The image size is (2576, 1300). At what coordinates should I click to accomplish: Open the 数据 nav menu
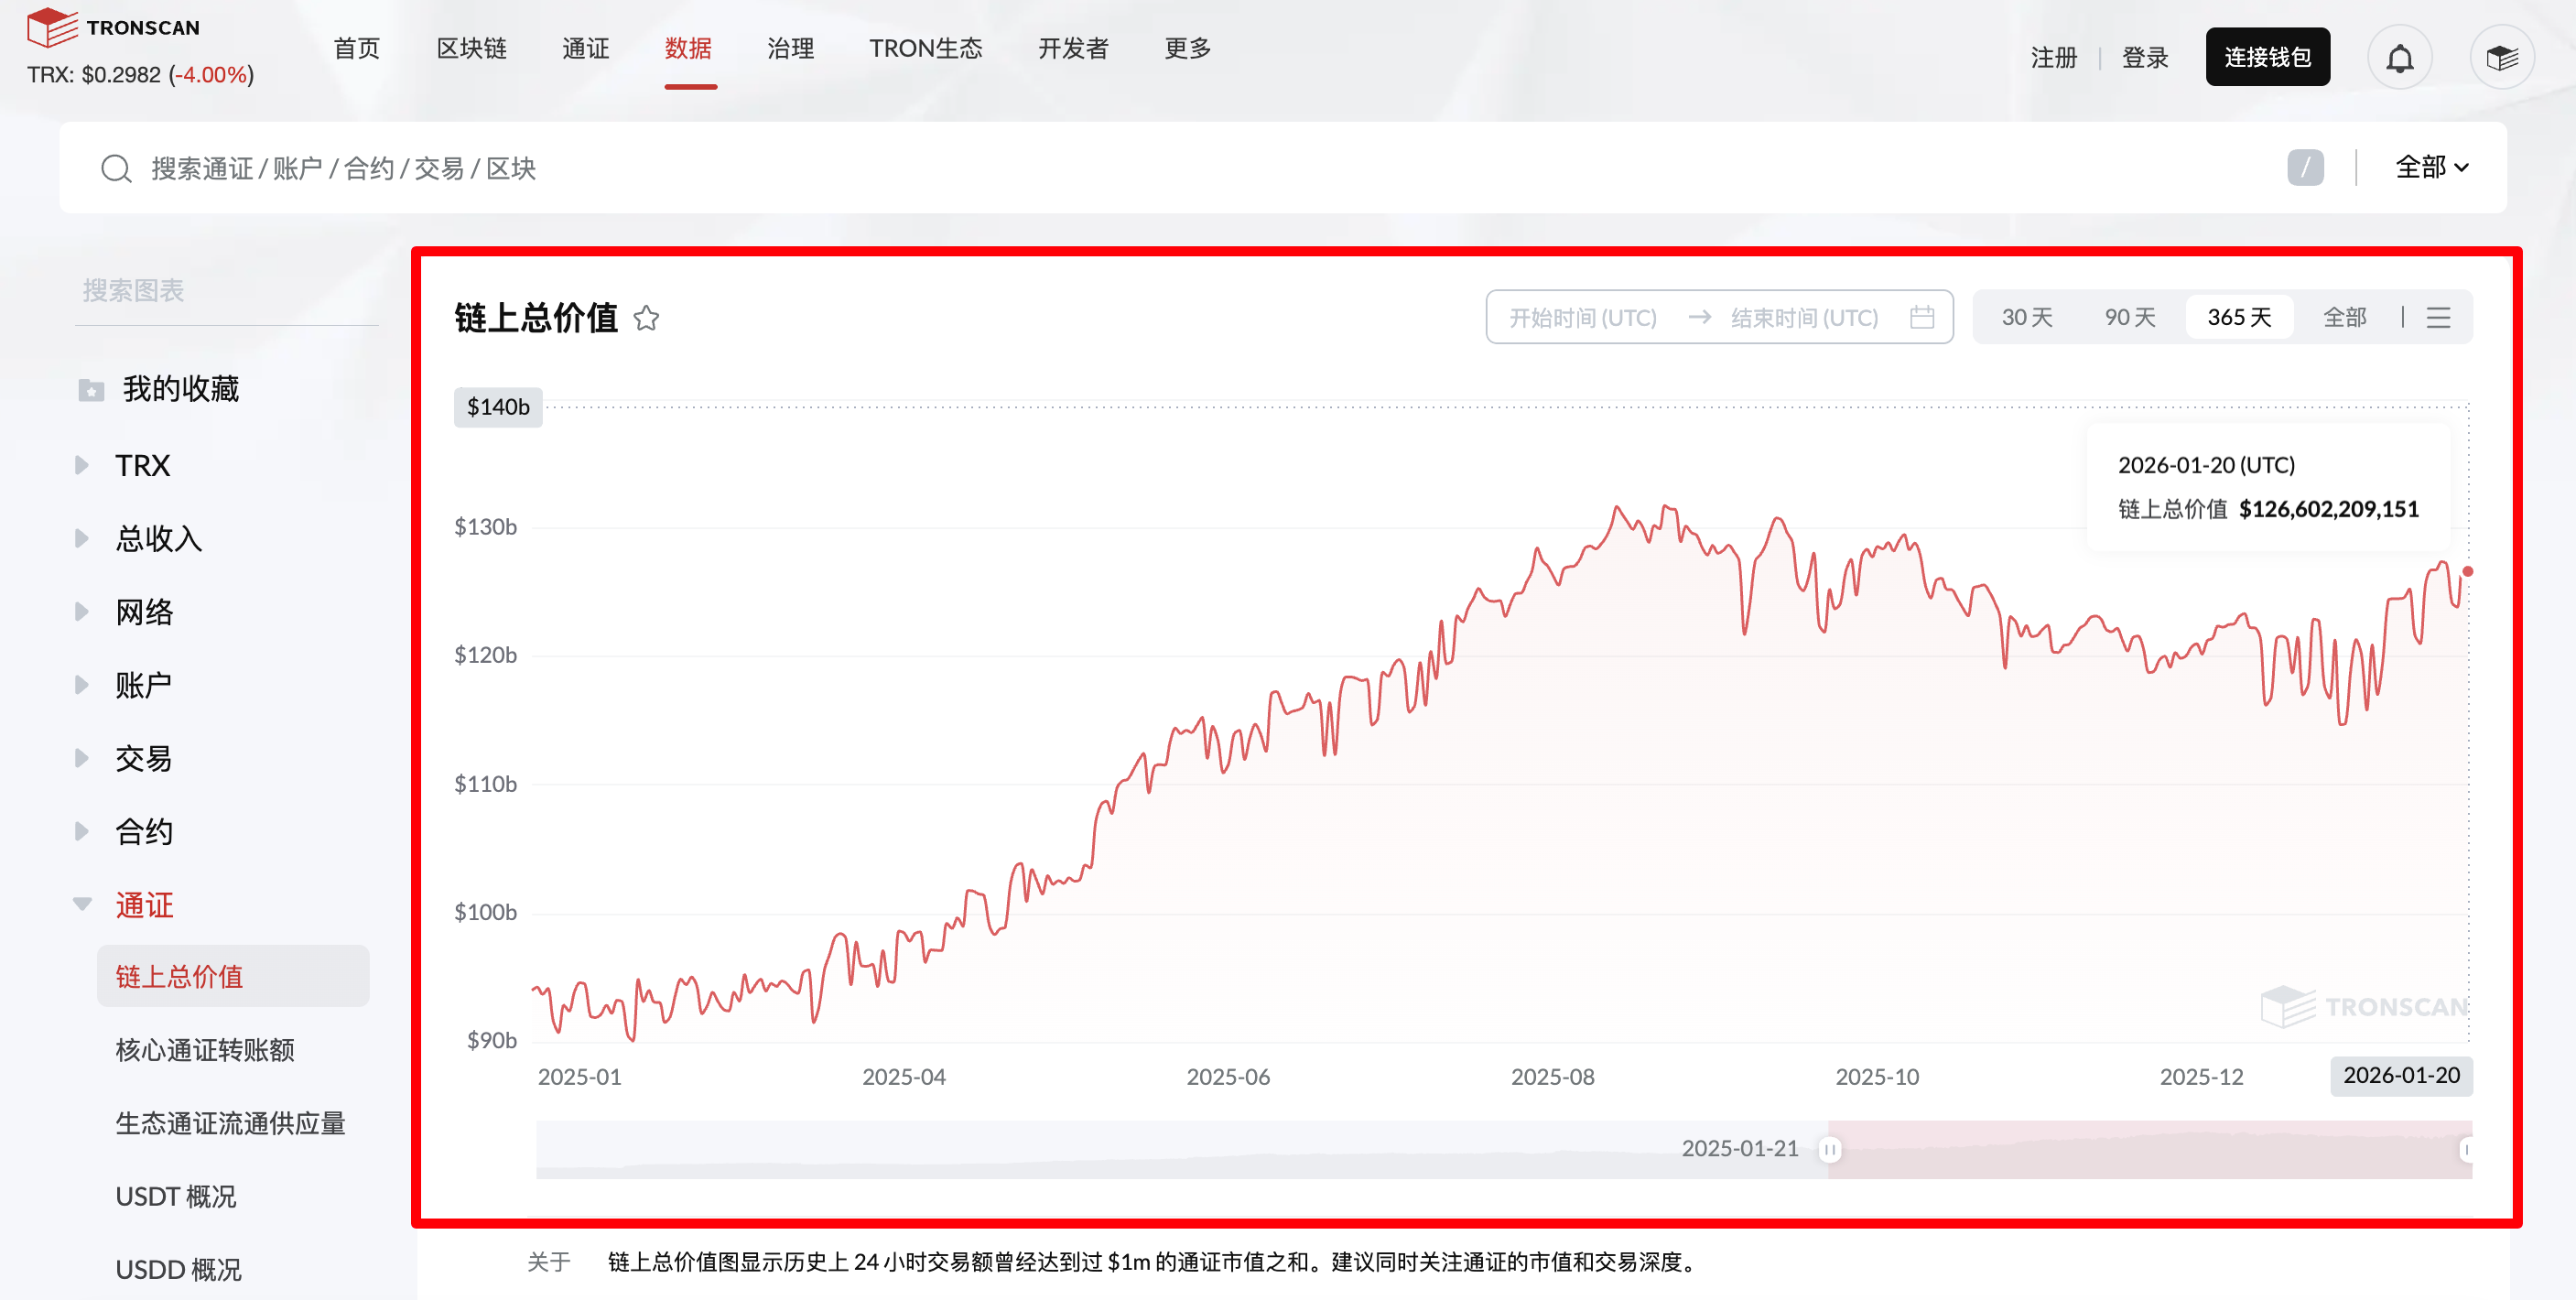[688, 48]
